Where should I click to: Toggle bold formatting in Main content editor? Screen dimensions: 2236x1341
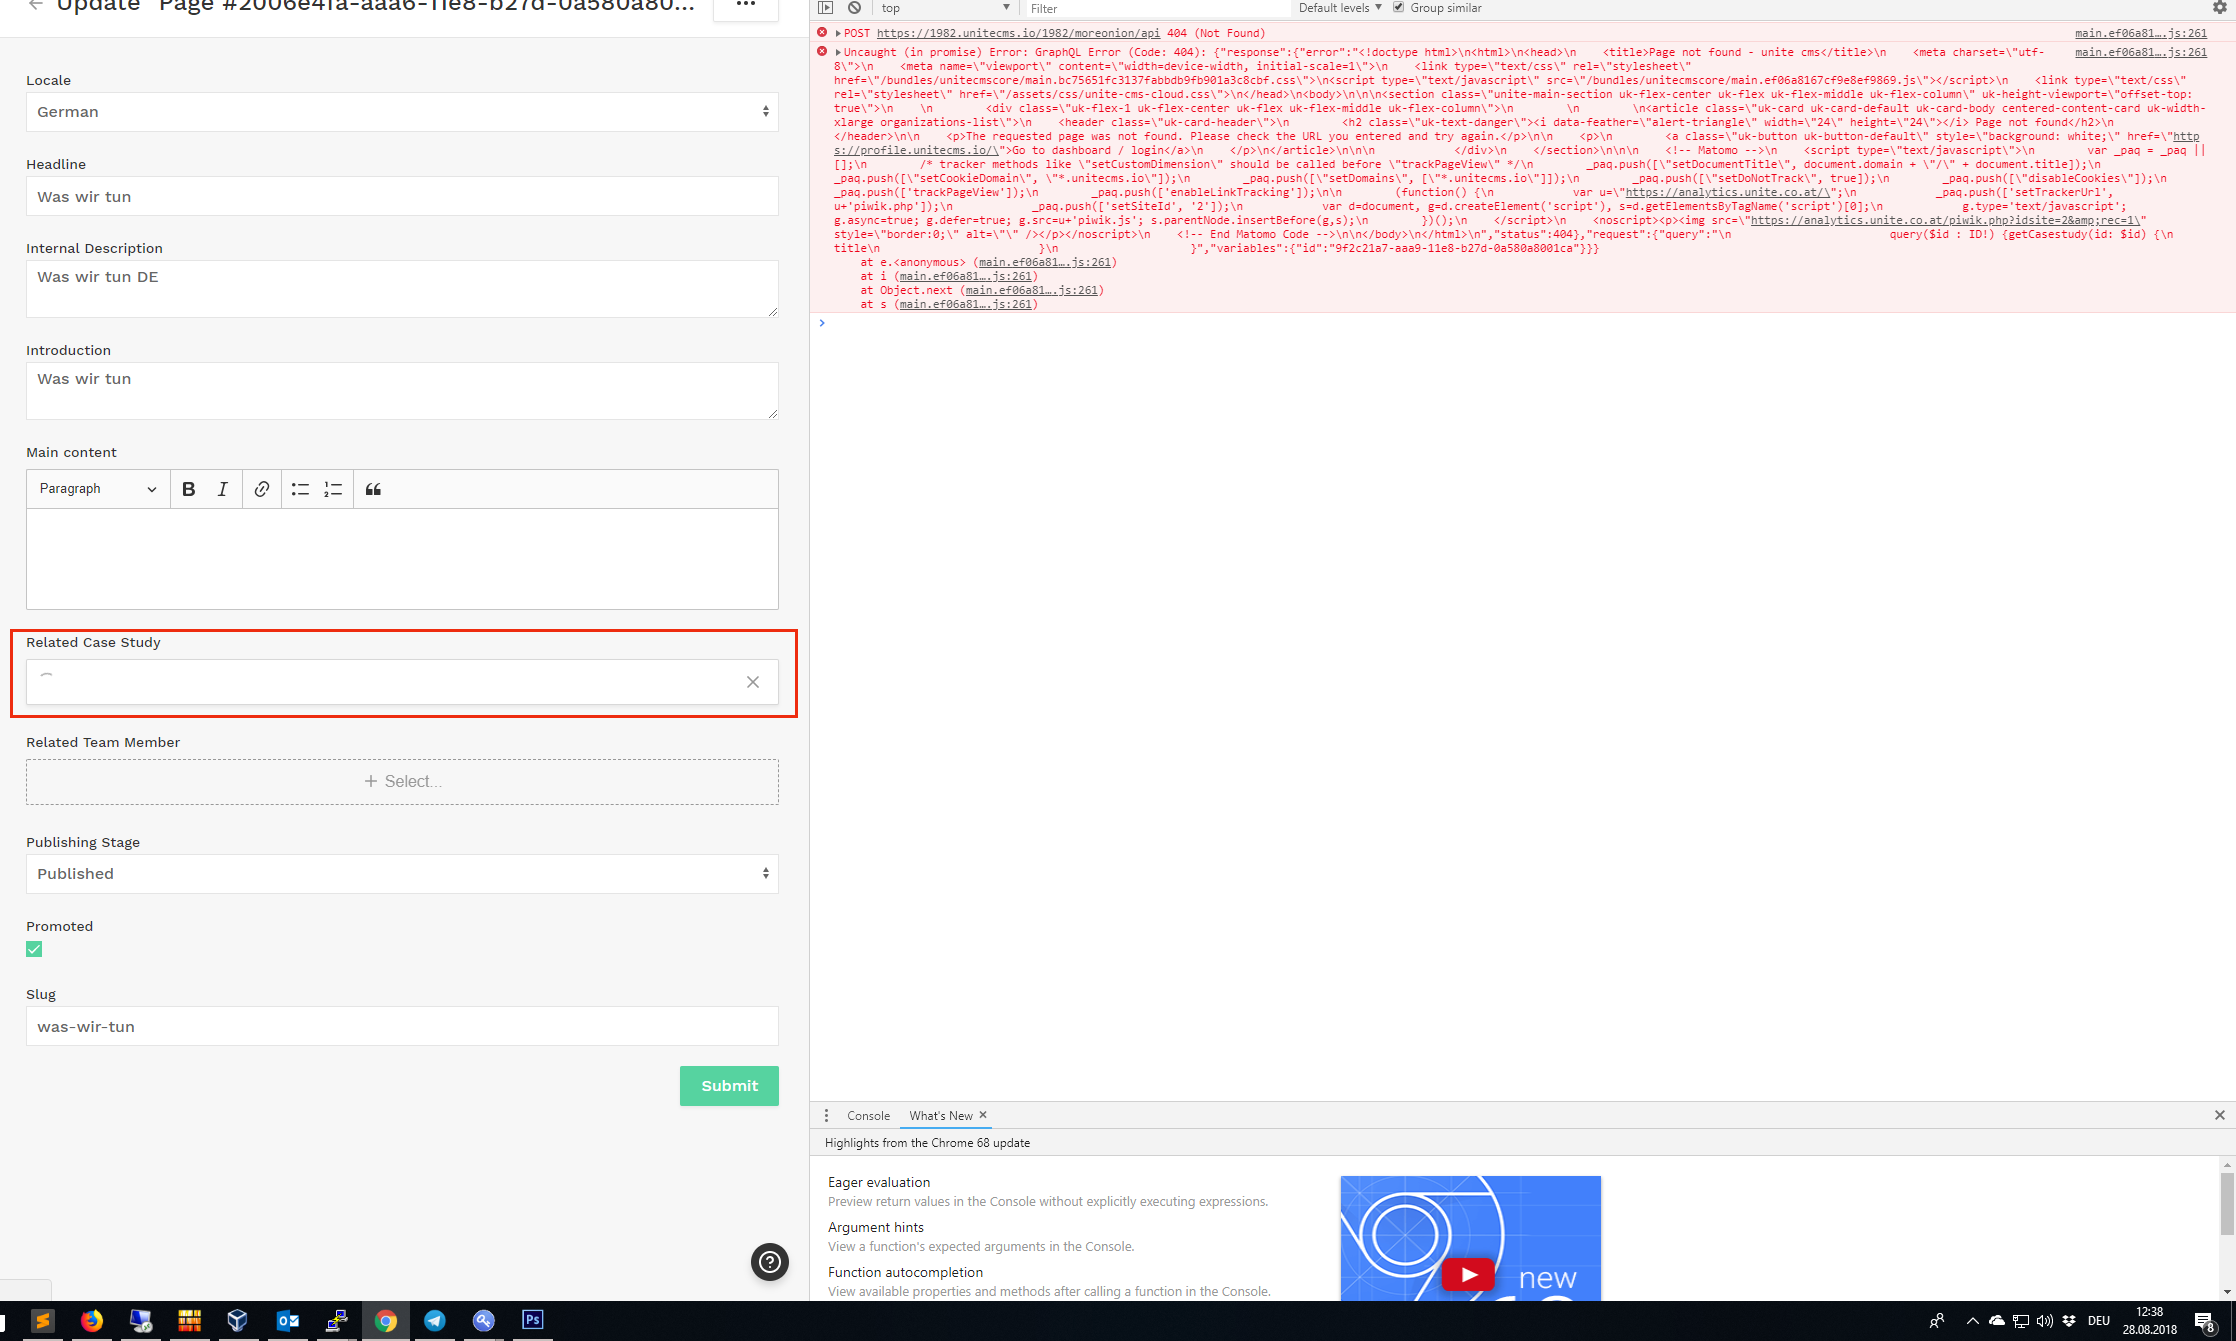click(188, 489)
